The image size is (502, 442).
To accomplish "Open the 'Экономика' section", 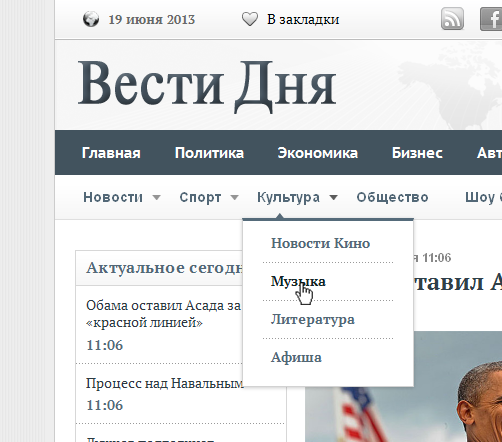I will pos(318,153).
